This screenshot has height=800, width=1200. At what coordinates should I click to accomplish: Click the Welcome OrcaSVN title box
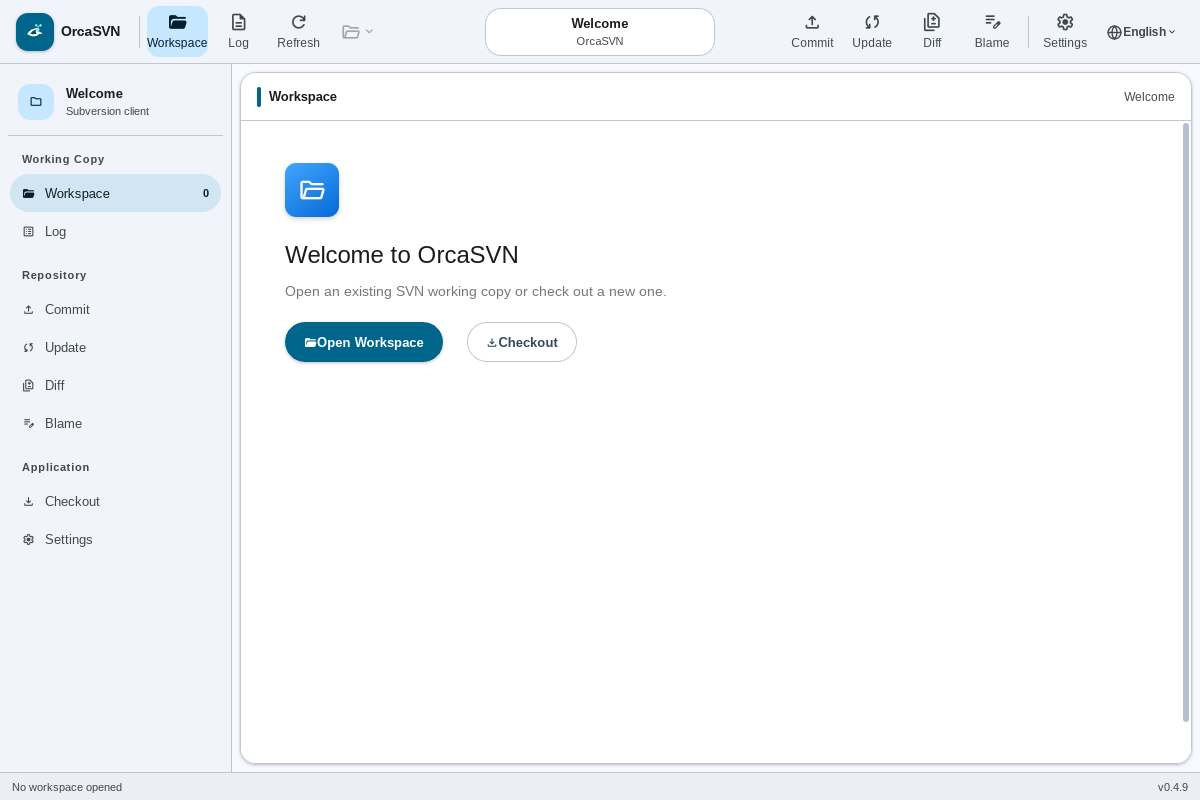pos(600,32)
